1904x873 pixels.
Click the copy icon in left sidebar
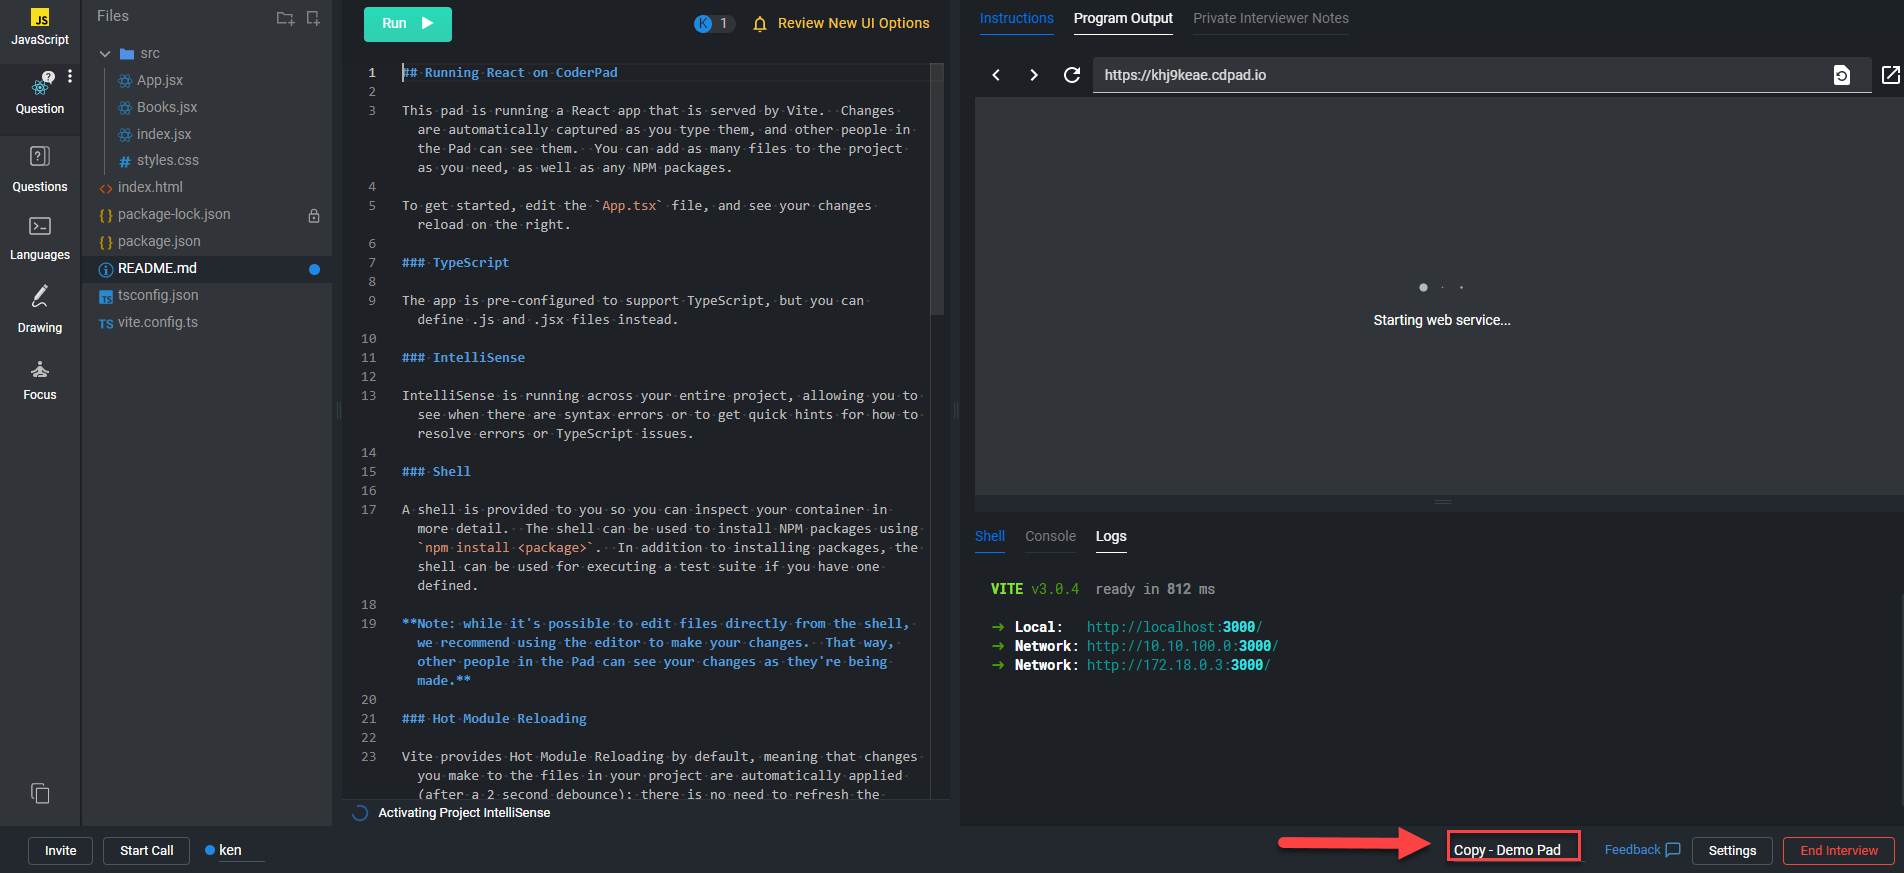point(40,793)
